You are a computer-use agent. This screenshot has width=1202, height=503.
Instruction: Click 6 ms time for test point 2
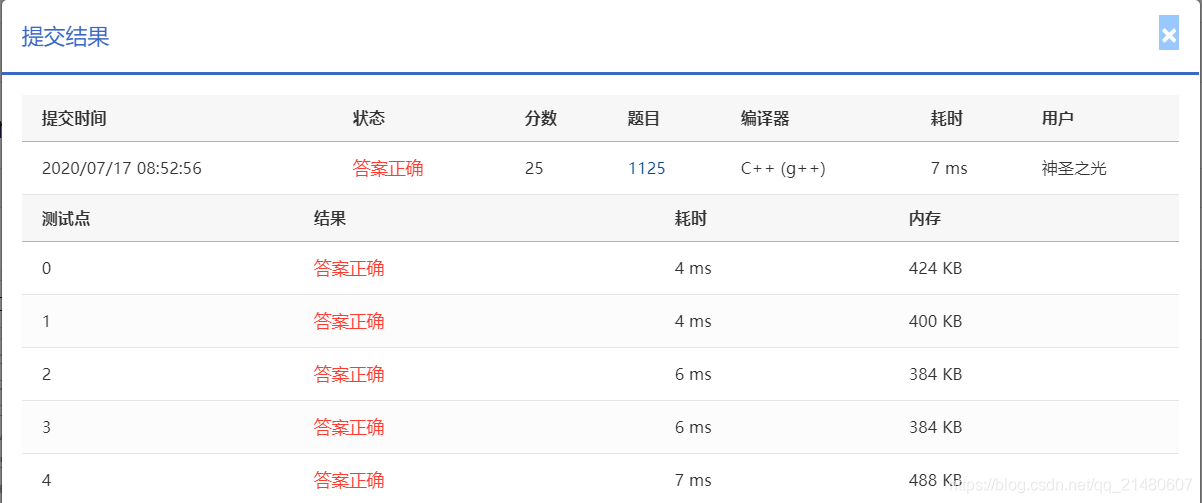tap(693, 374)
